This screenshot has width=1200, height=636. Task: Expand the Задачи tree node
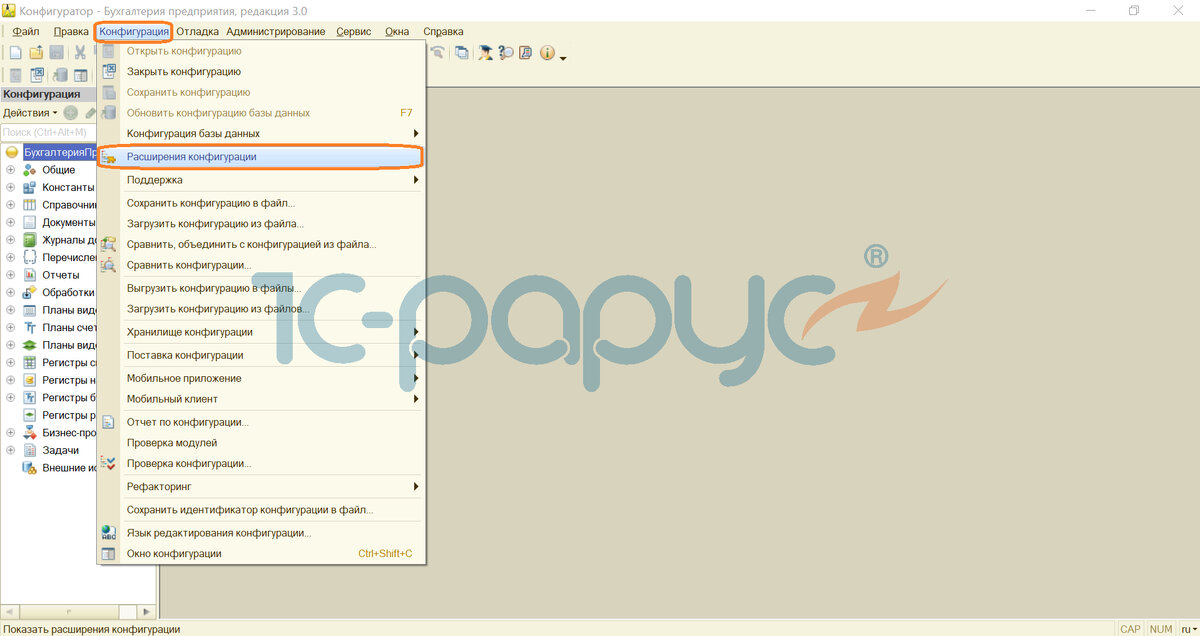[11, 450]
